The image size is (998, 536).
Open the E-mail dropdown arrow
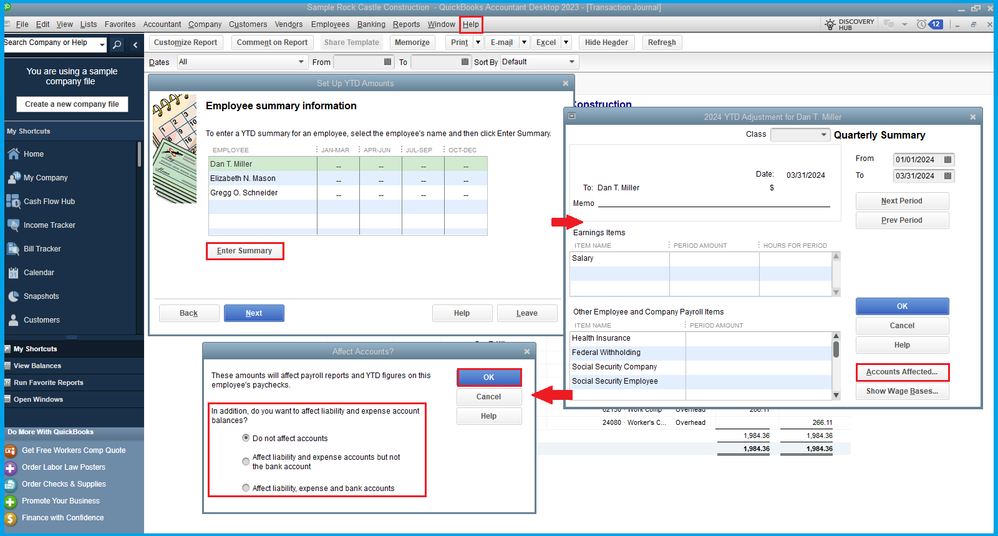tap(524, 42)
